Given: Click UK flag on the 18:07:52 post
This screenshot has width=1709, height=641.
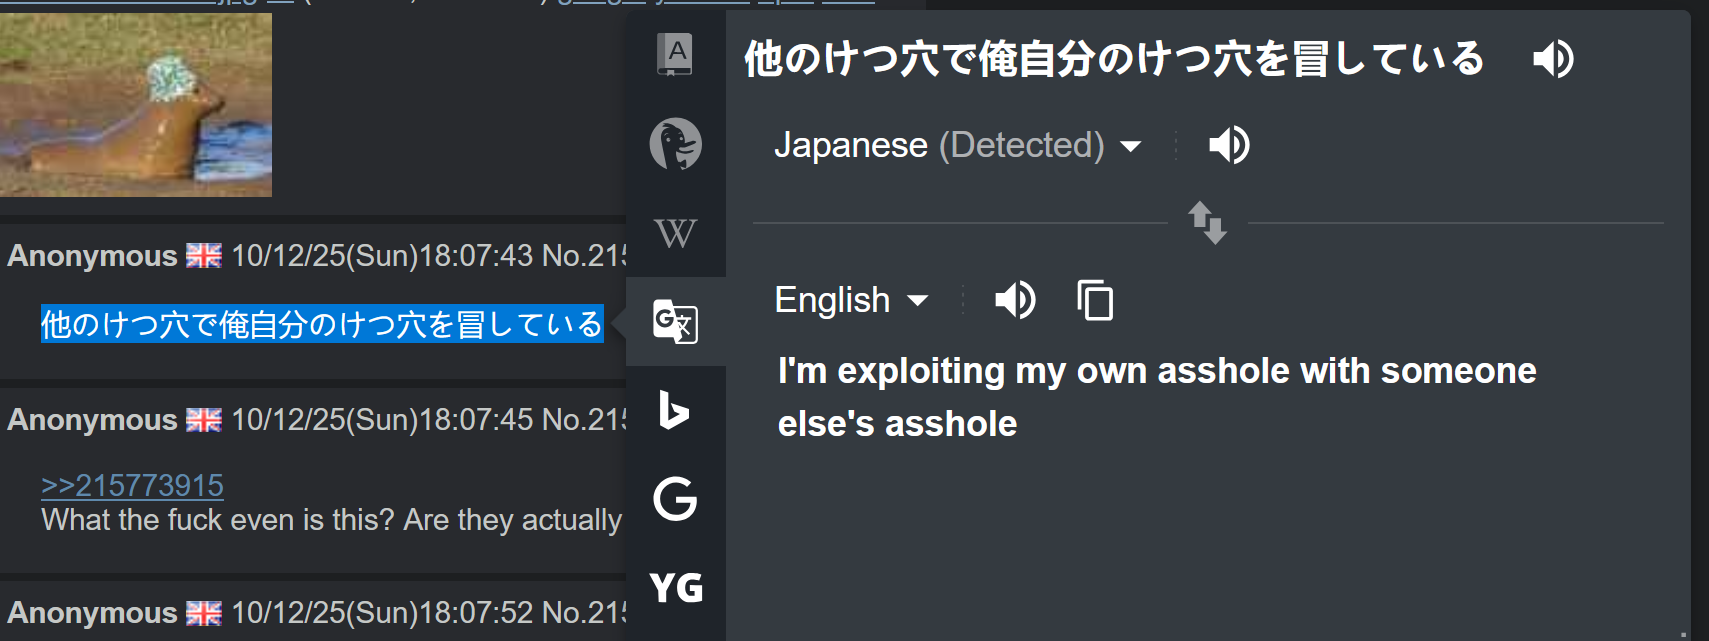Looking at the screenshot, I should click(x=204, y=613).
